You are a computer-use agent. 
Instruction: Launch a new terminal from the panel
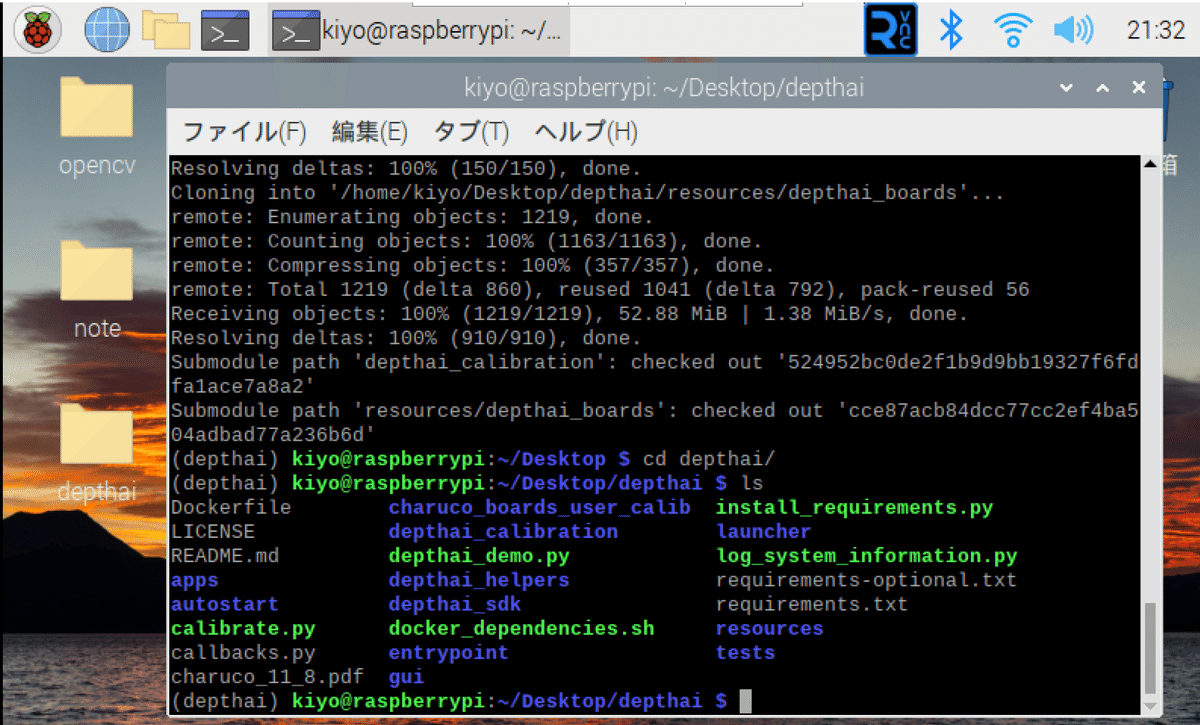coord(225,30)
